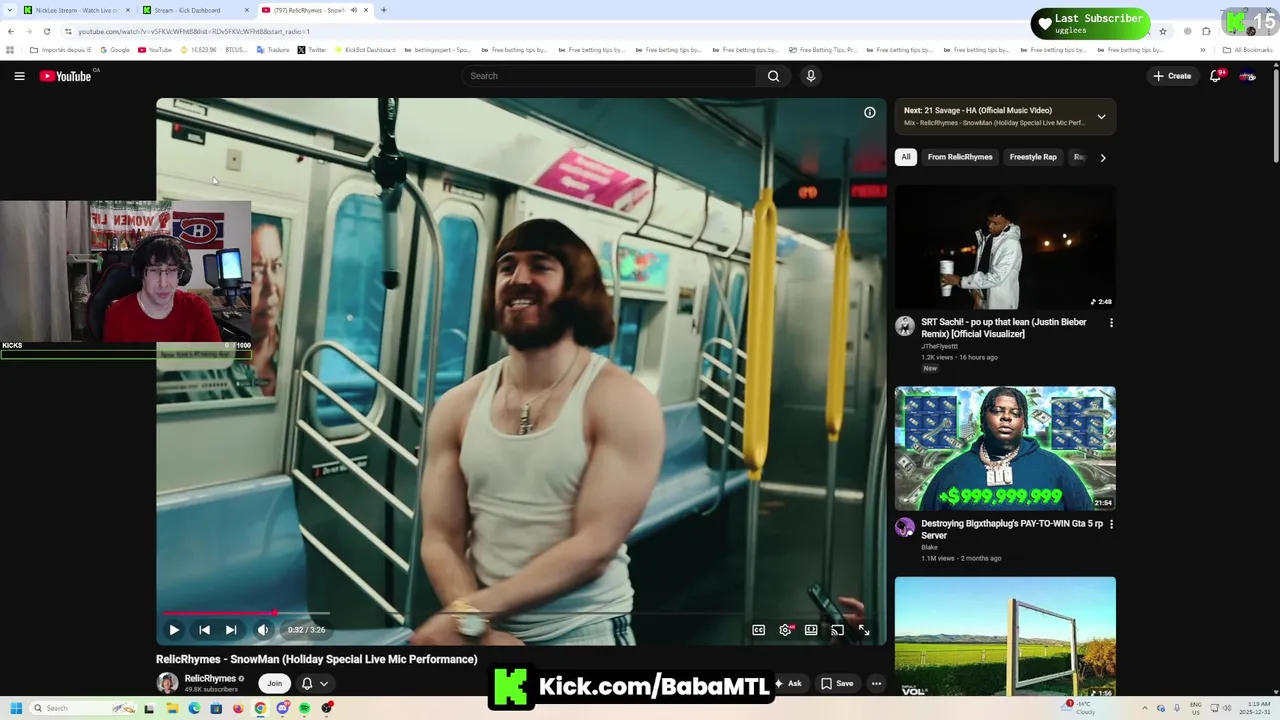Viewport: 1280px width, 720px height.
Task: Open options for SRT Sachi video
Action: click(1111, 323)
